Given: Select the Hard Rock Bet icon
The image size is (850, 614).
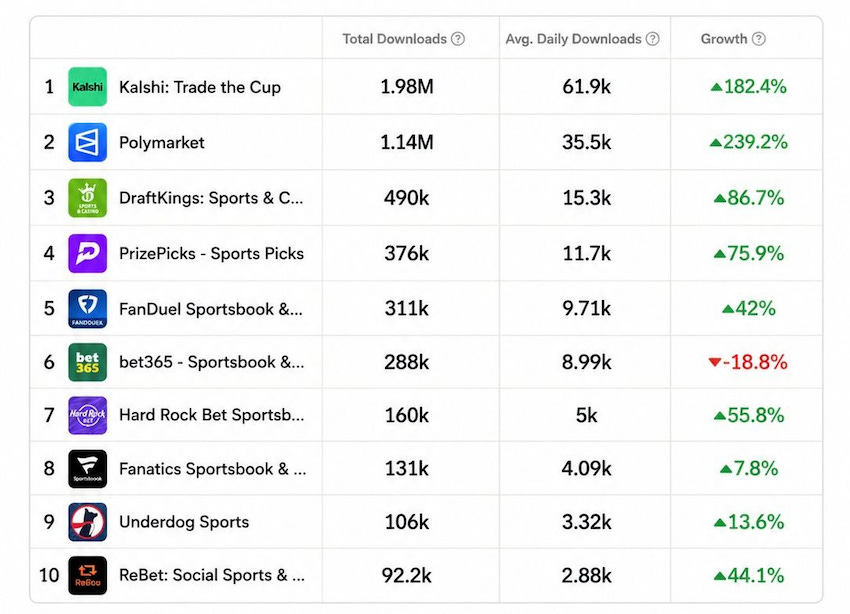Looking at the screenshot, I should pyautogui.click(x=87, y=415).
